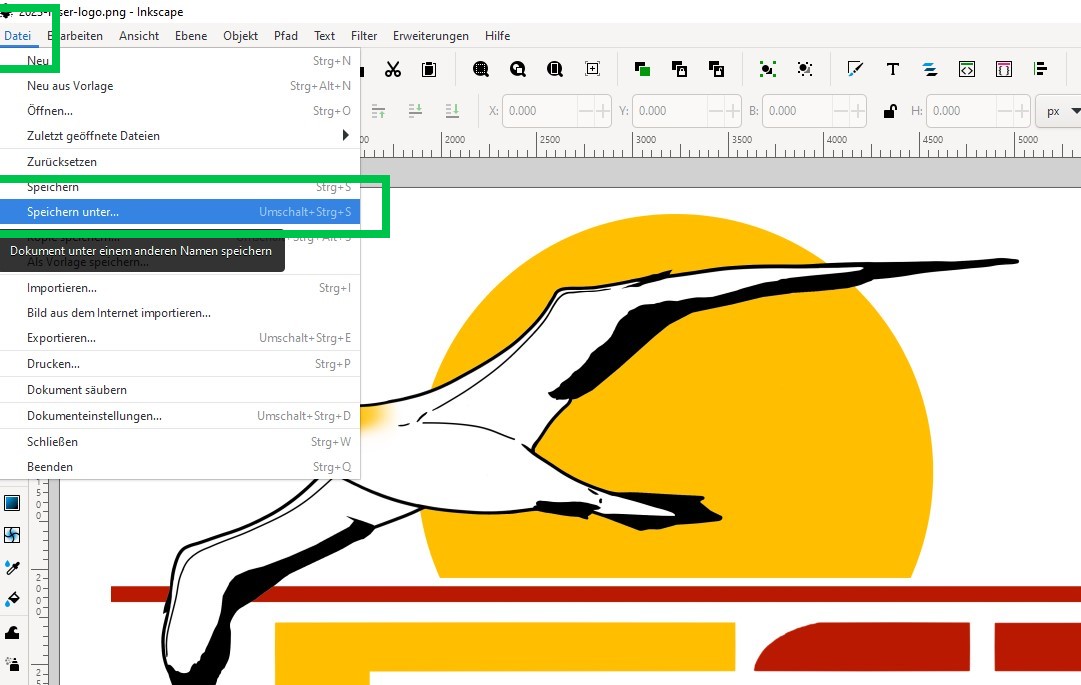Open the Ebene menu

pyautogui.click(x=191, y=36)
